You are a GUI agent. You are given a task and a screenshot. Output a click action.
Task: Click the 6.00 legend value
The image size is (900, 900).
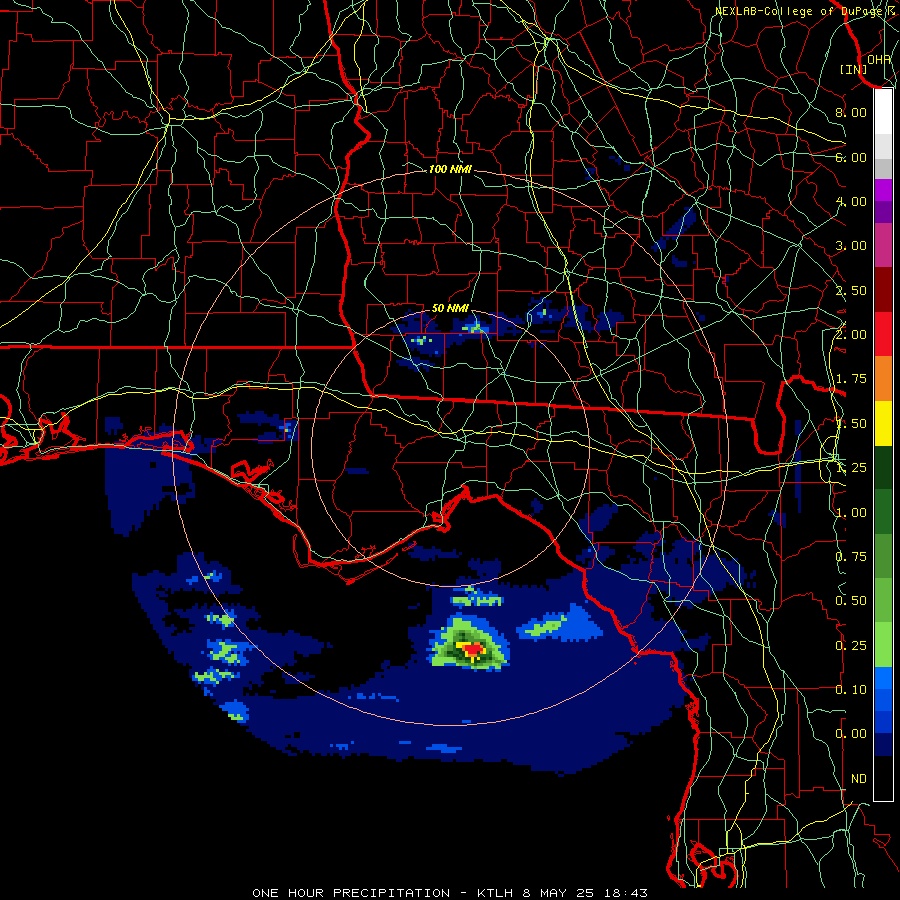coord(851,157)
